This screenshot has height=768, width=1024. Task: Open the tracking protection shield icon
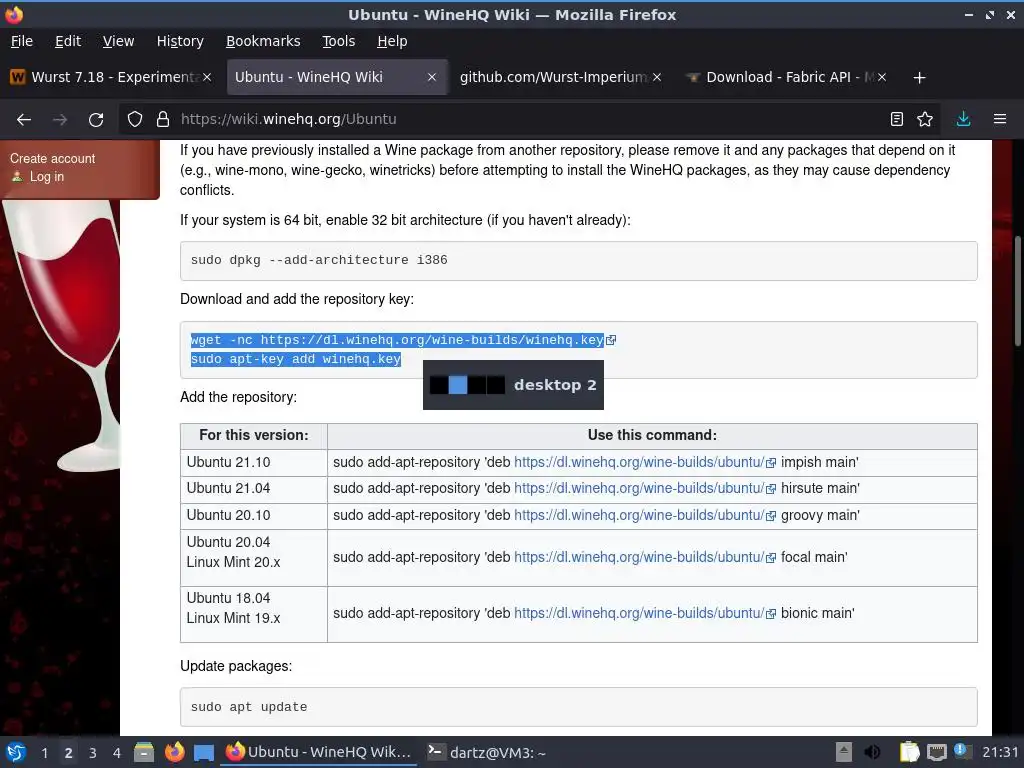(135, 120)
